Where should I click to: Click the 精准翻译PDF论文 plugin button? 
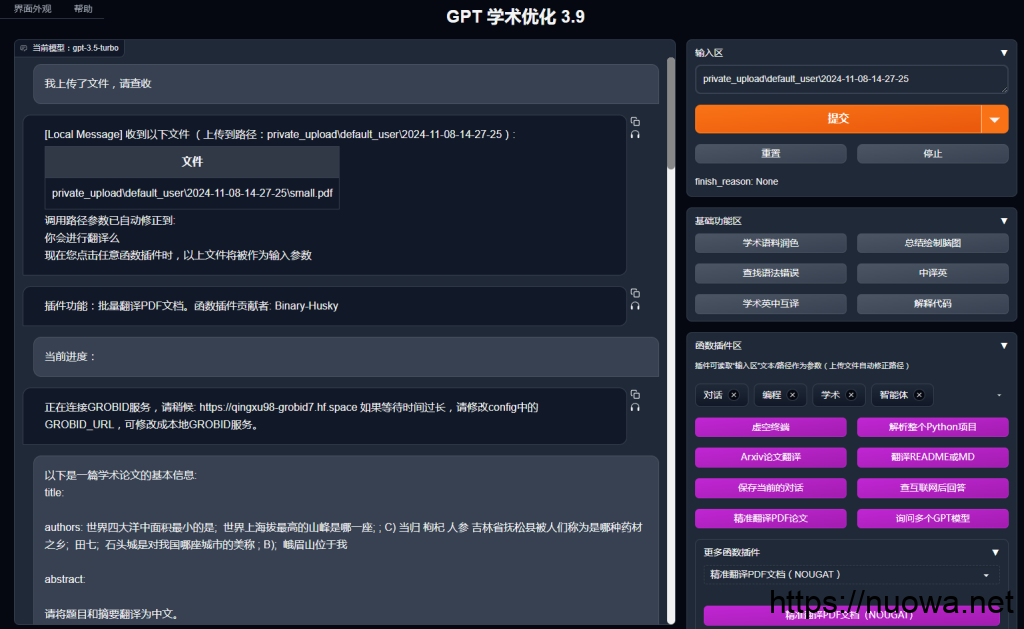[x=770, y=518]
